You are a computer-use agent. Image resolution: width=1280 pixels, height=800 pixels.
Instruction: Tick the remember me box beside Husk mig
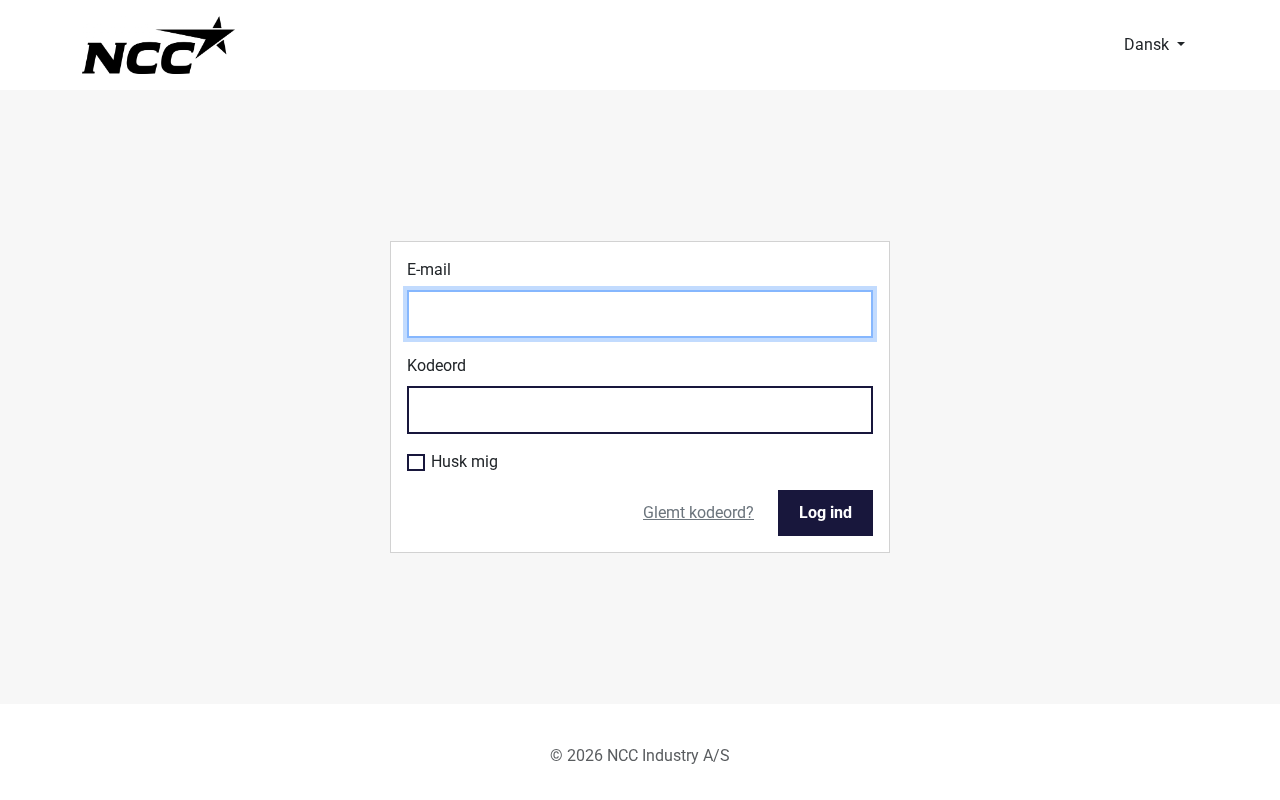(416, 462)
